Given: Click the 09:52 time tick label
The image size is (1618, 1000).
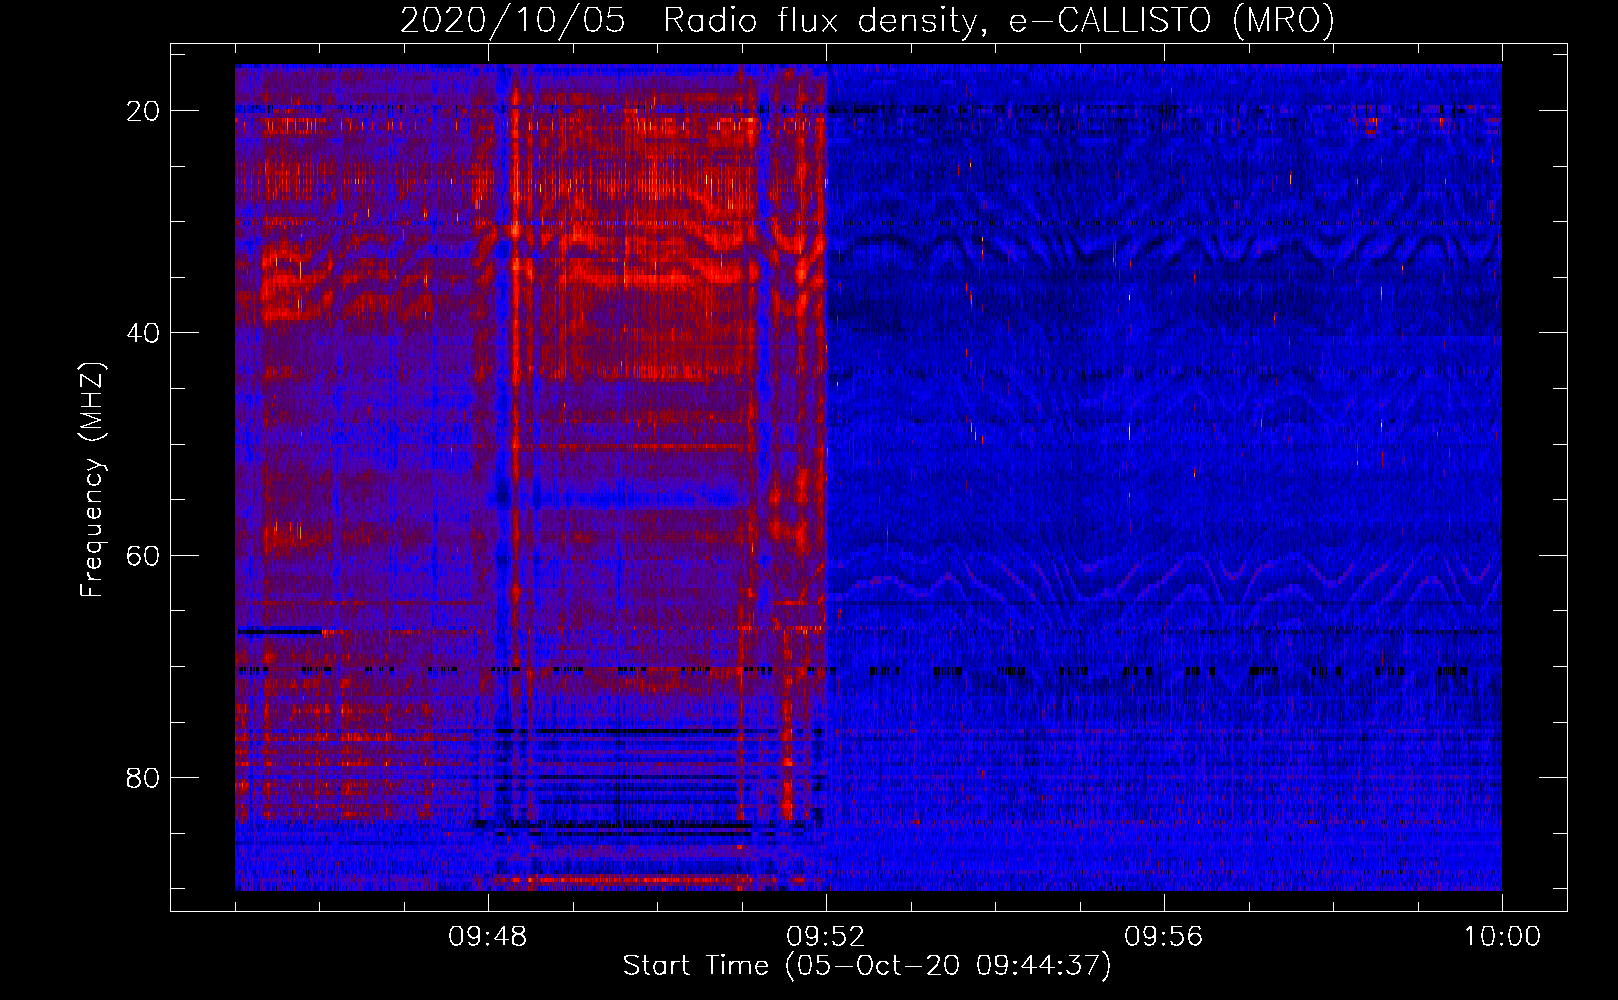Looking at the screenshot, I should pyautogui.click(x=826, y=937).
